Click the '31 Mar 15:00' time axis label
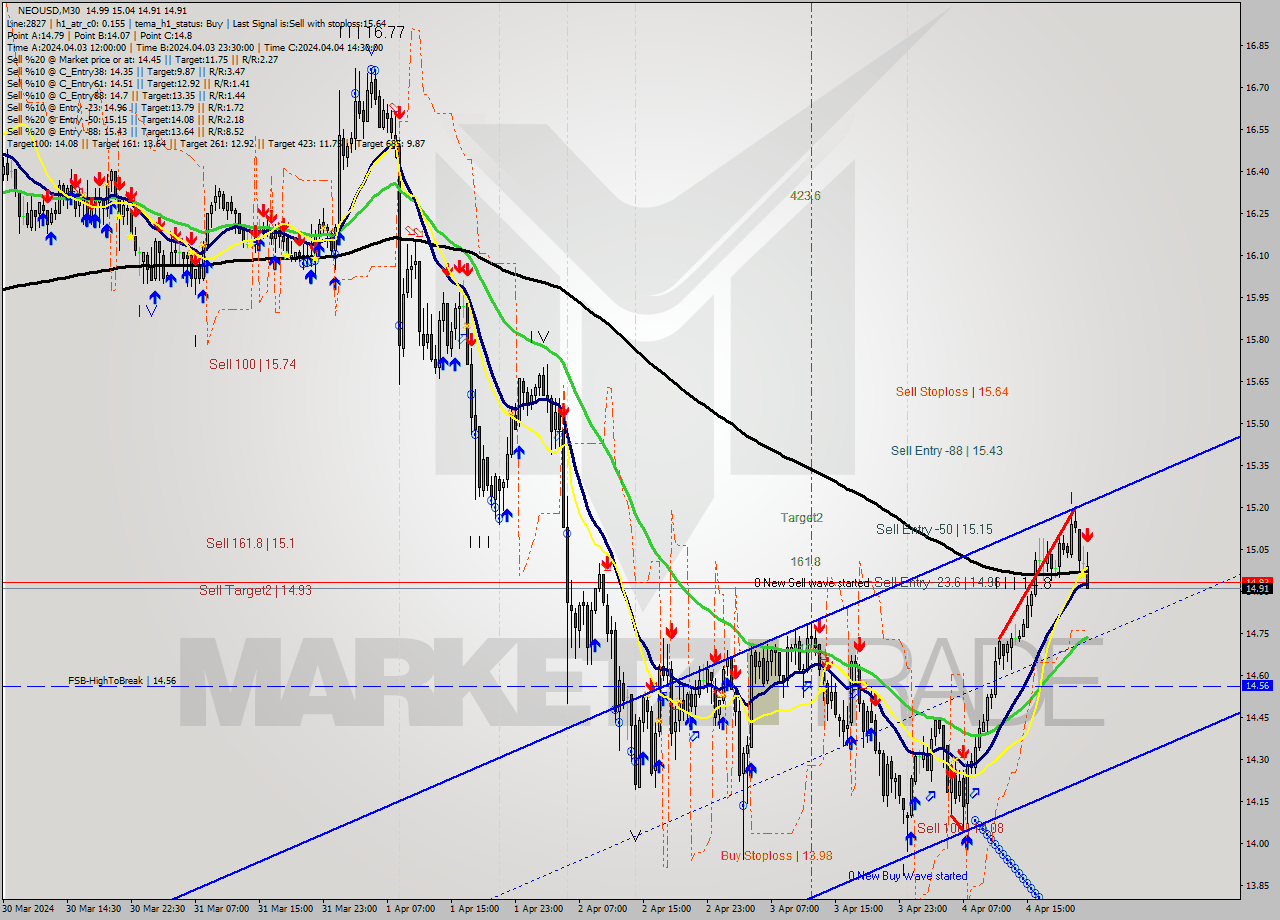 coord(286,909)
